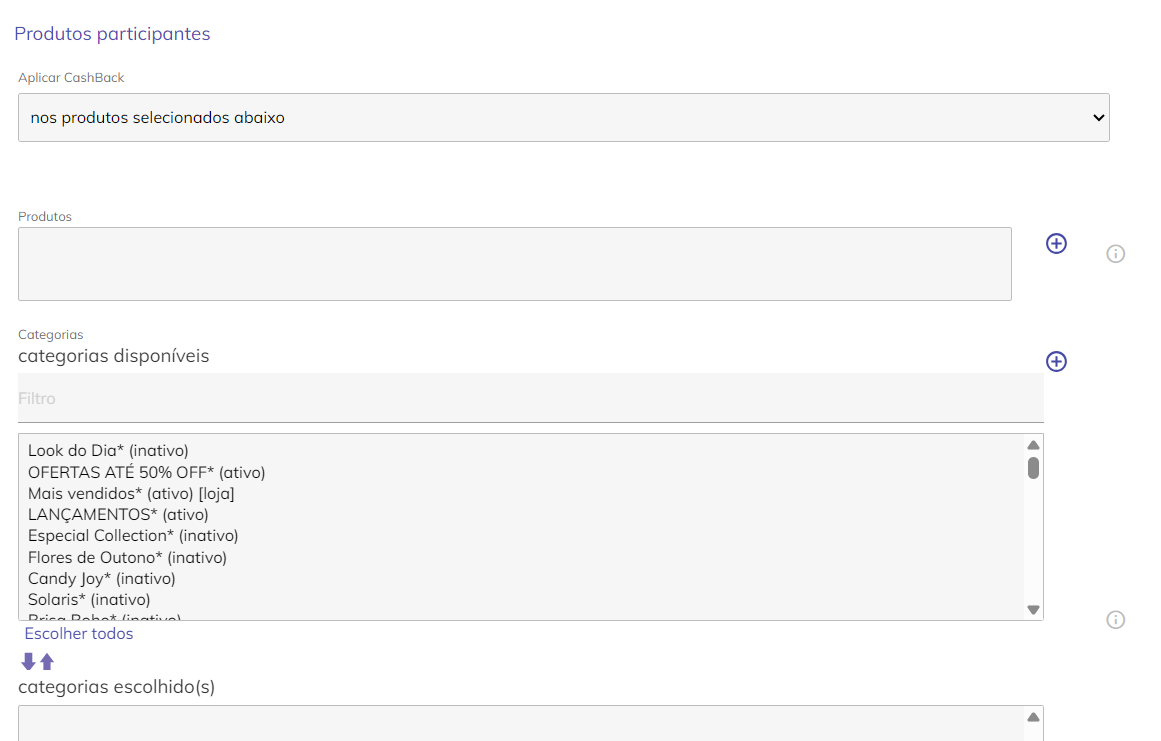
Task: Click the categories list scroll-down arrow
Action: pos(1033,610)
